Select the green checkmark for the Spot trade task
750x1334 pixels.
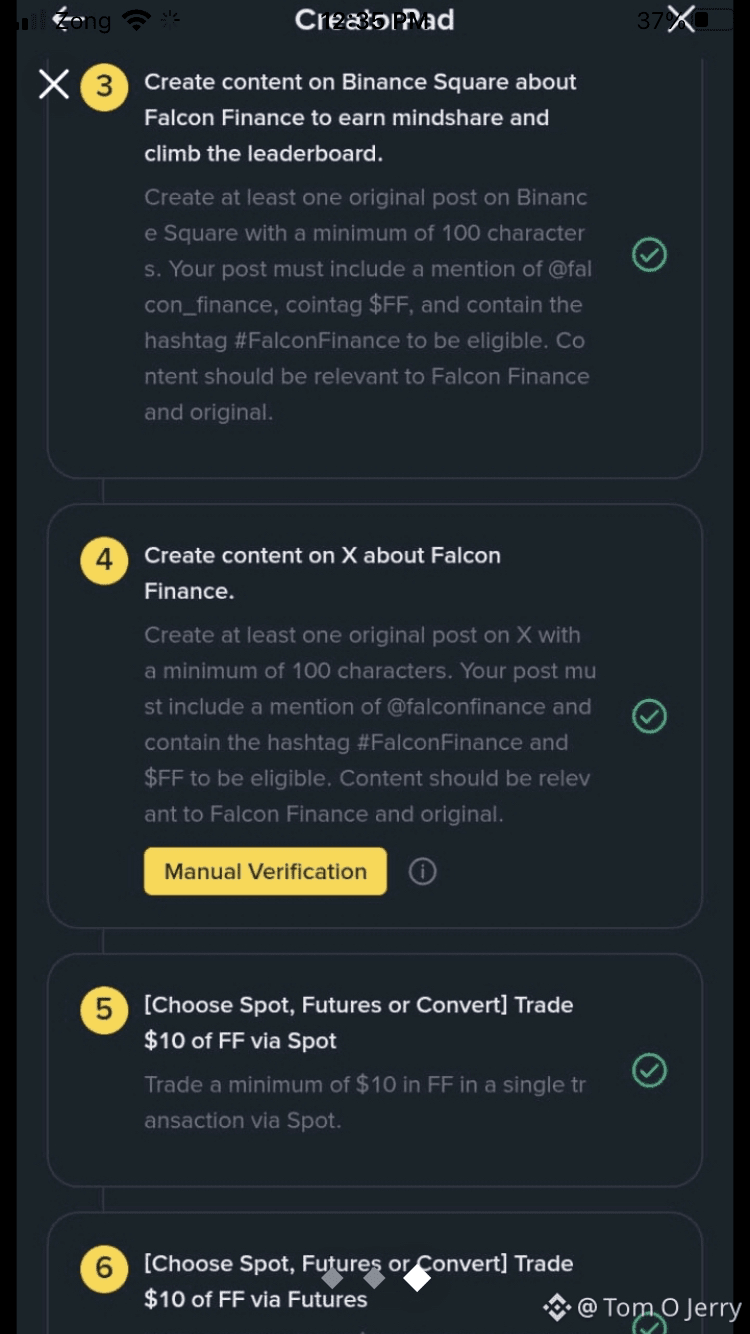(x=650, y=1070)
